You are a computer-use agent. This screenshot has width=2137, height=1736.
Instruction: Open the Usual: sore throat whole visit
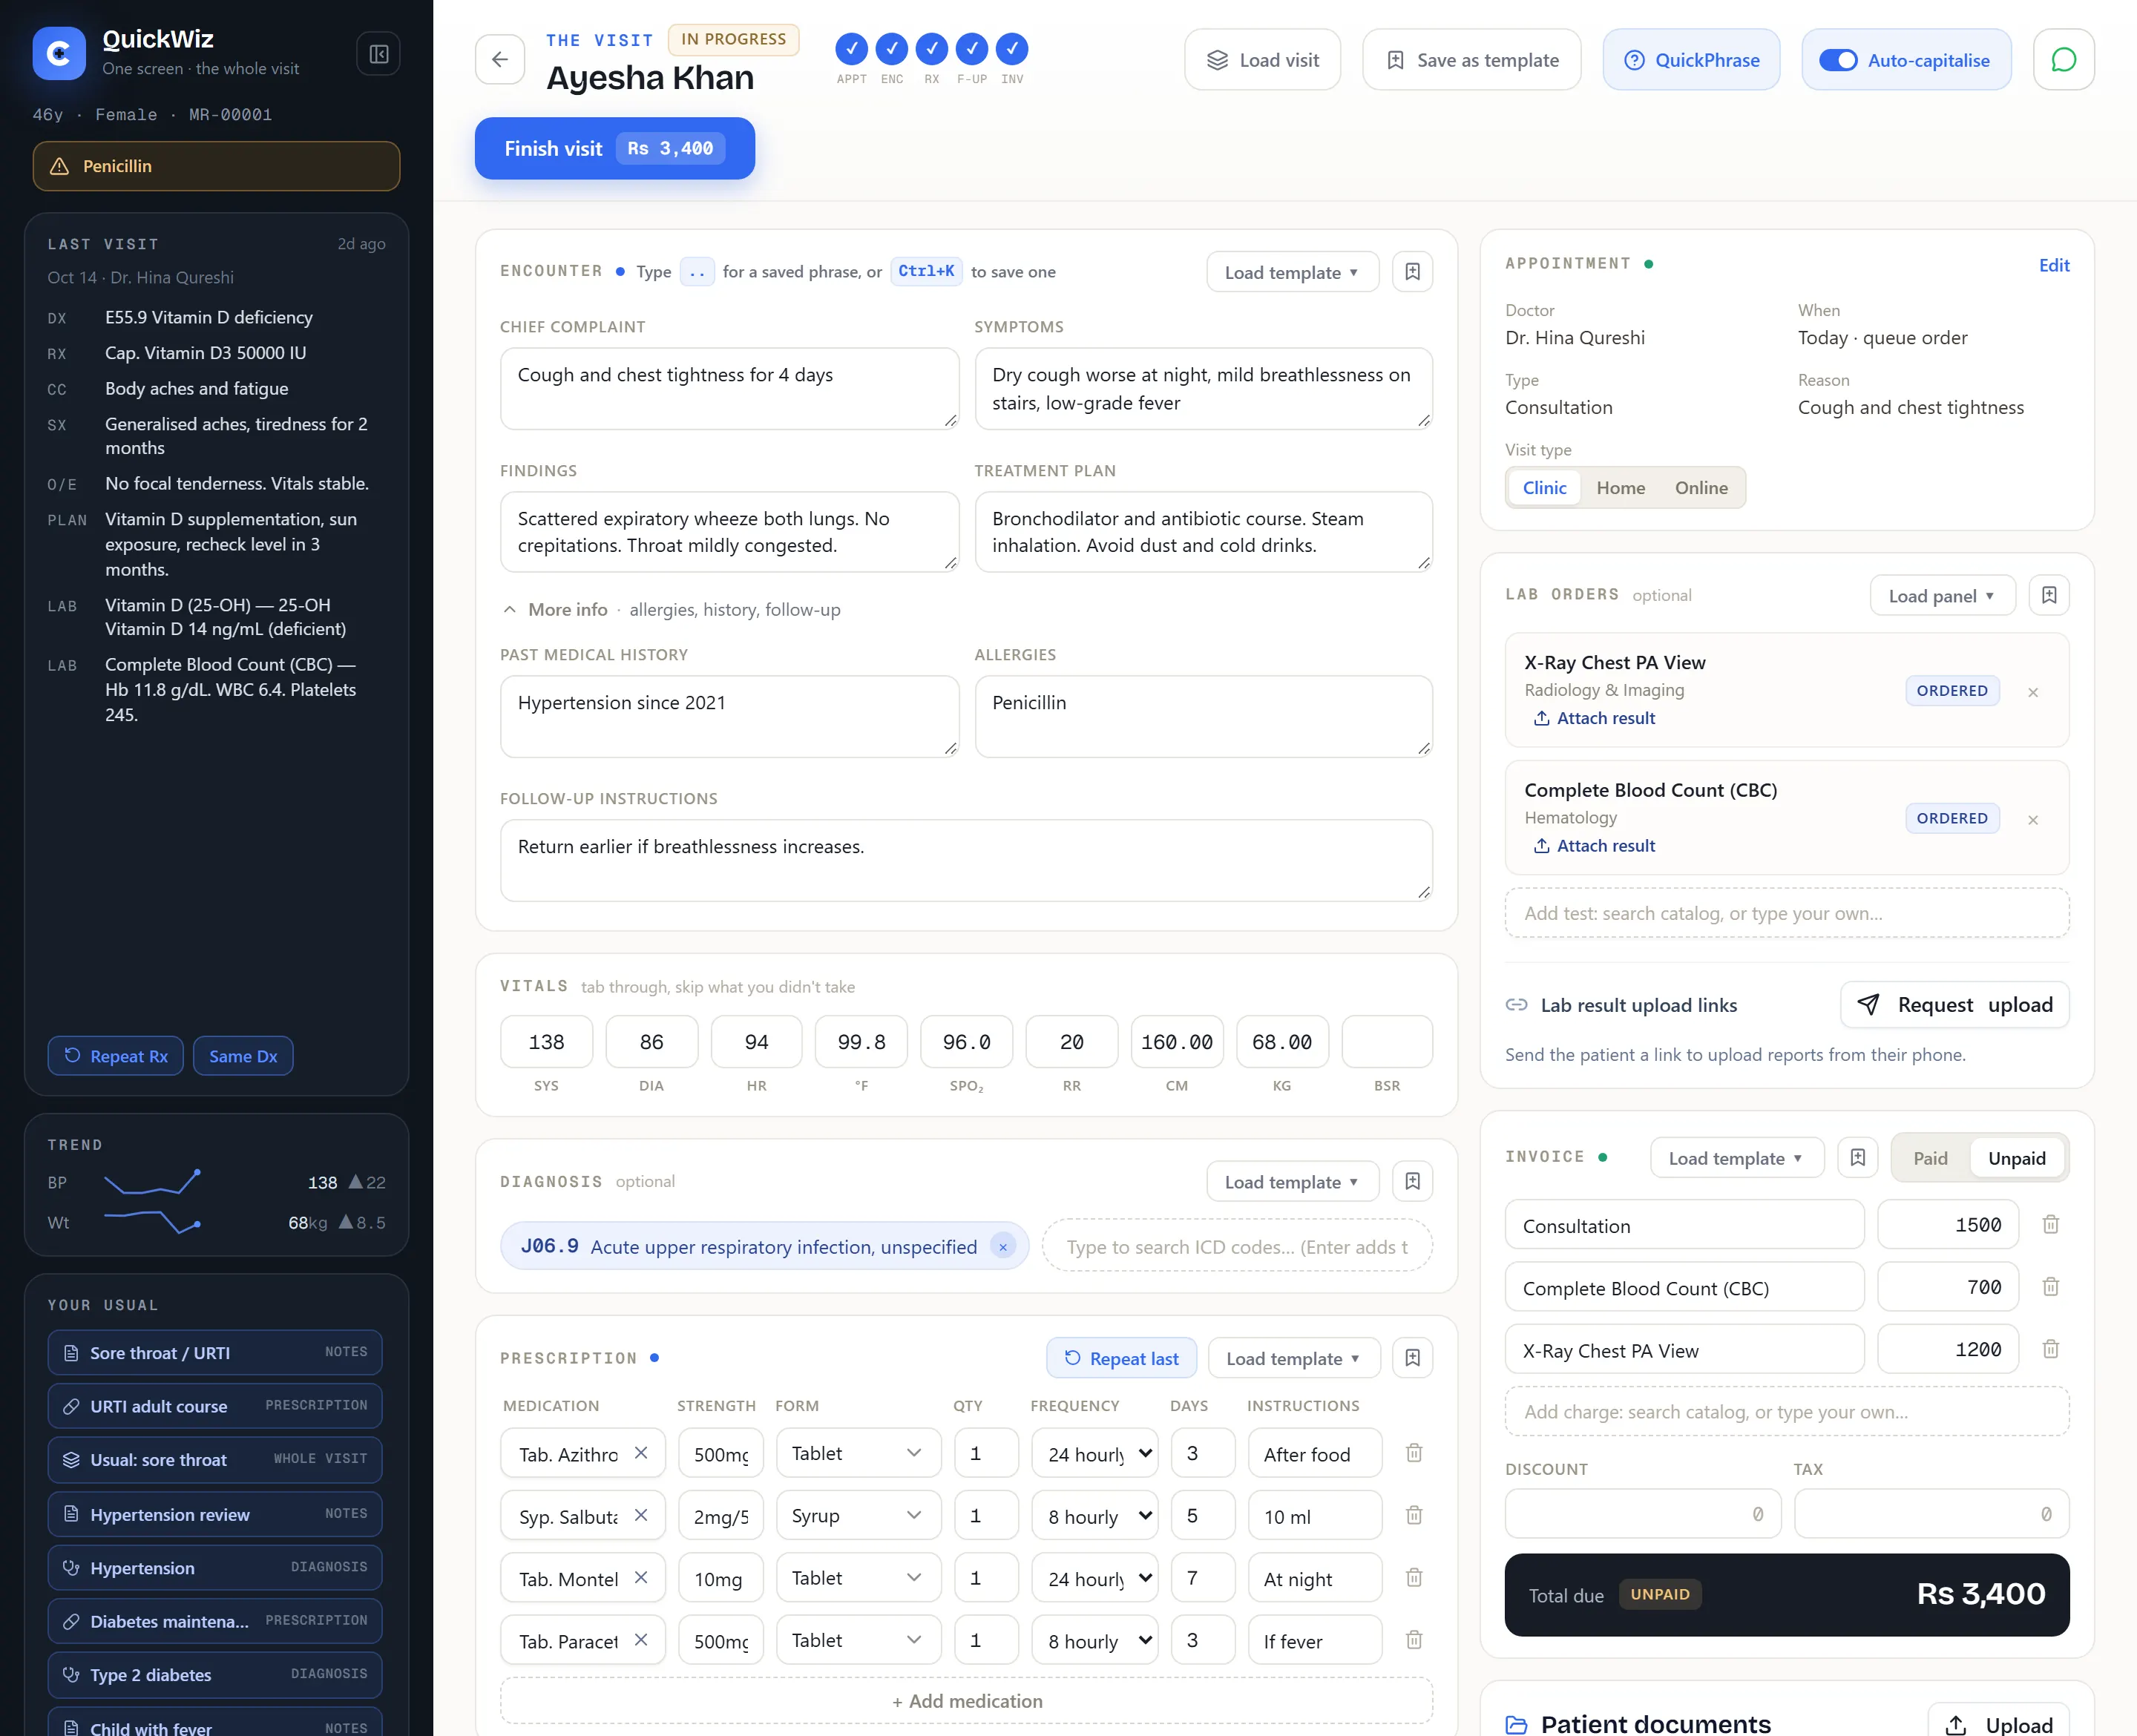point(215,1459)
